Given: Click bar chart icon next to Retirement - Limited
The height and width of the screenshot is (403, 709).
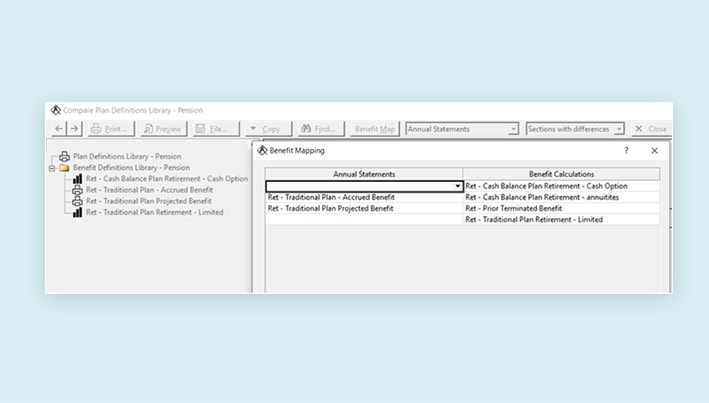Looking at the screenshot, I should (78, 212).
